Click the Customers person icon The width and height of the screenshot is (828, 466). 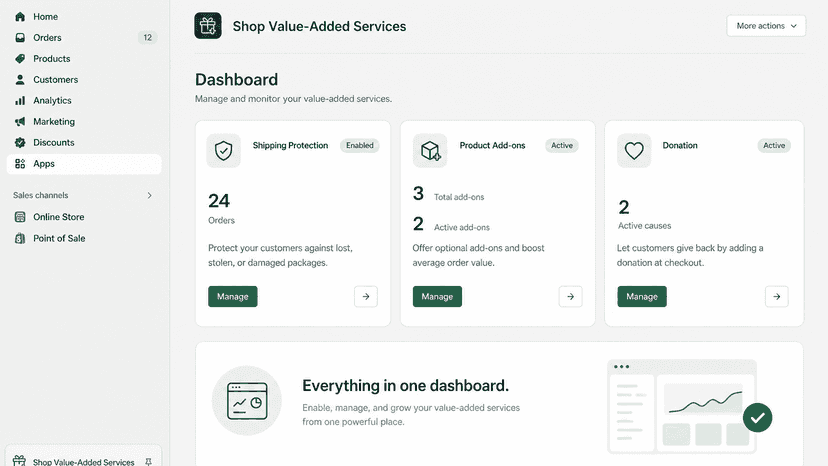[x=20, y=79]
